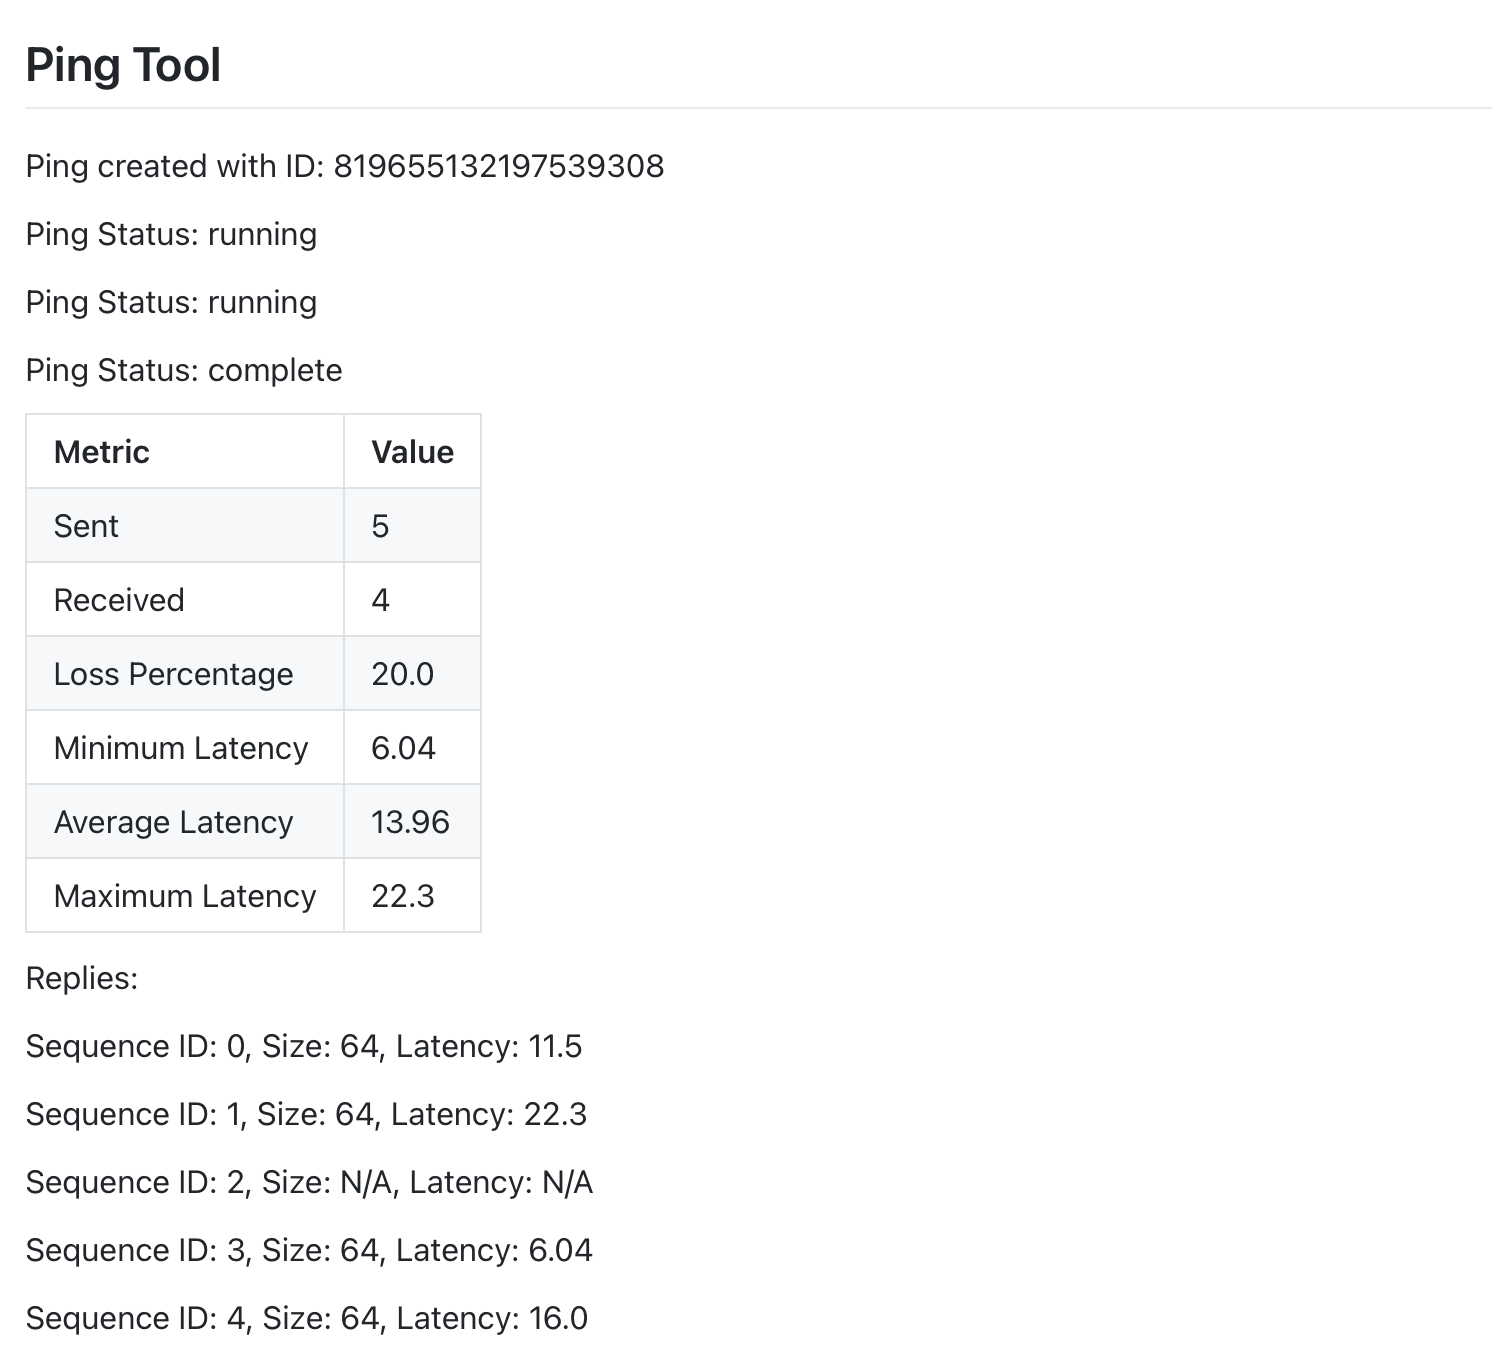Click the Sequence ID 1 latency 22.3 line
The height and width of the screenshot is (1347, 1492).
click(306, 1114)
